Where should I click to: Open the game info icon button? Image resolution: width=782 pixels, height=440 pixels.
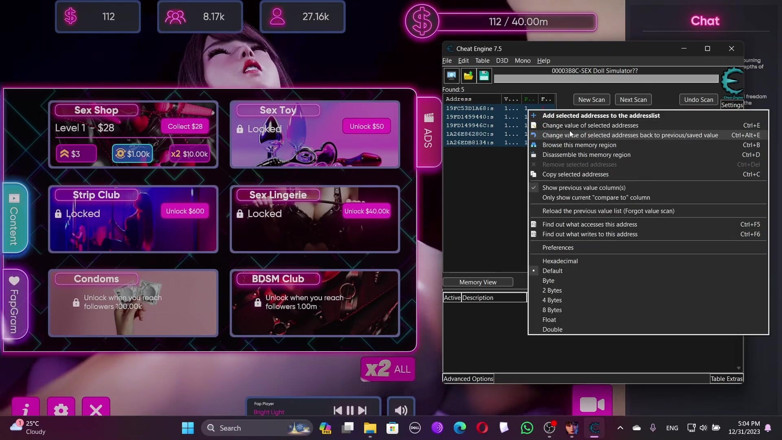tap(26, 409)
